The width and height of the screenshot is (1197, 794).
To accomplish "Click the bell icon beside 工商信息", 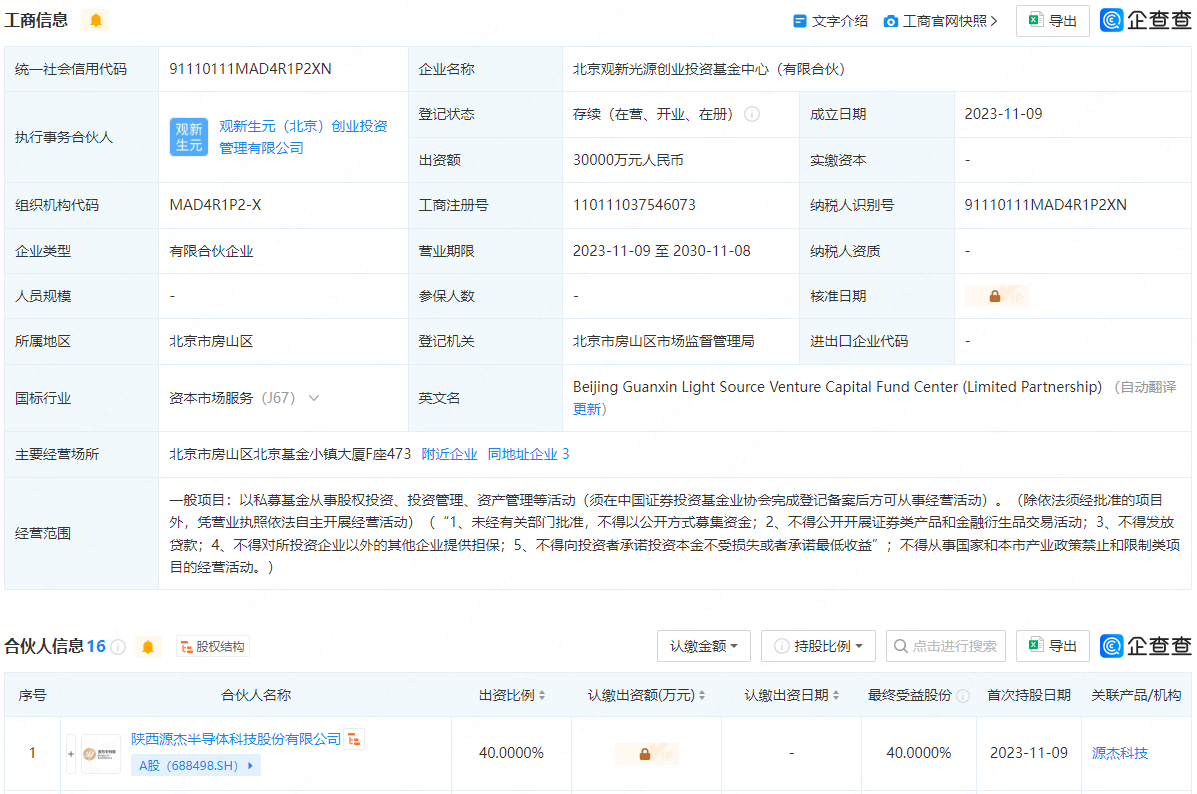I will pos(96,21).
